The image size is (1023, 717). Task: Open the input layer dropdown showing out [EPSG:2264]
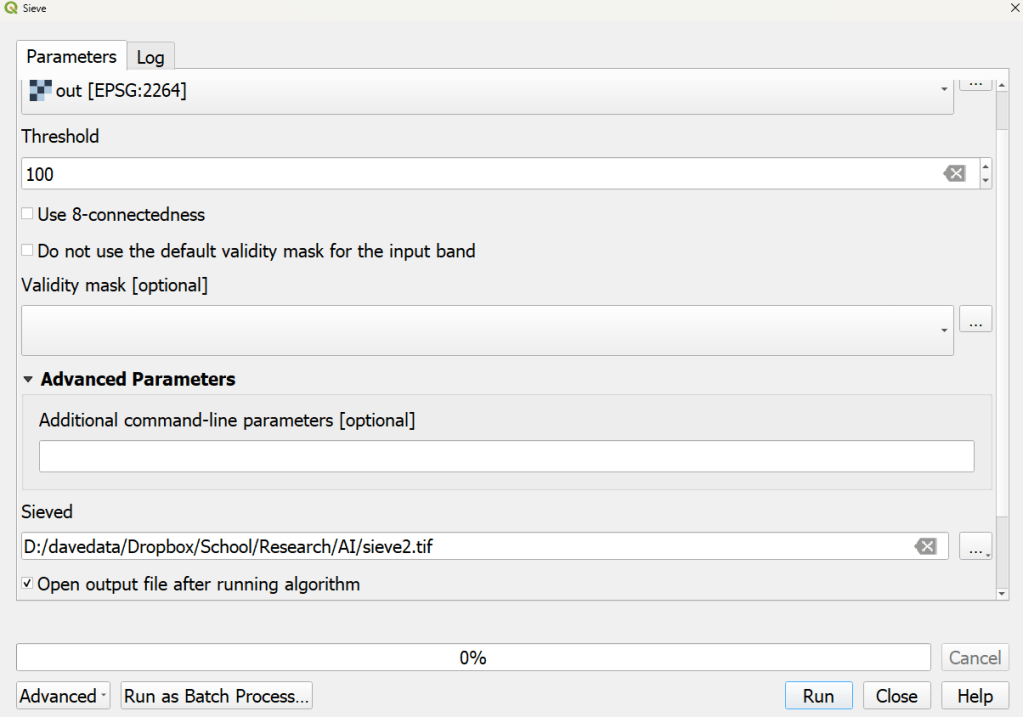(x=486, y=91)
